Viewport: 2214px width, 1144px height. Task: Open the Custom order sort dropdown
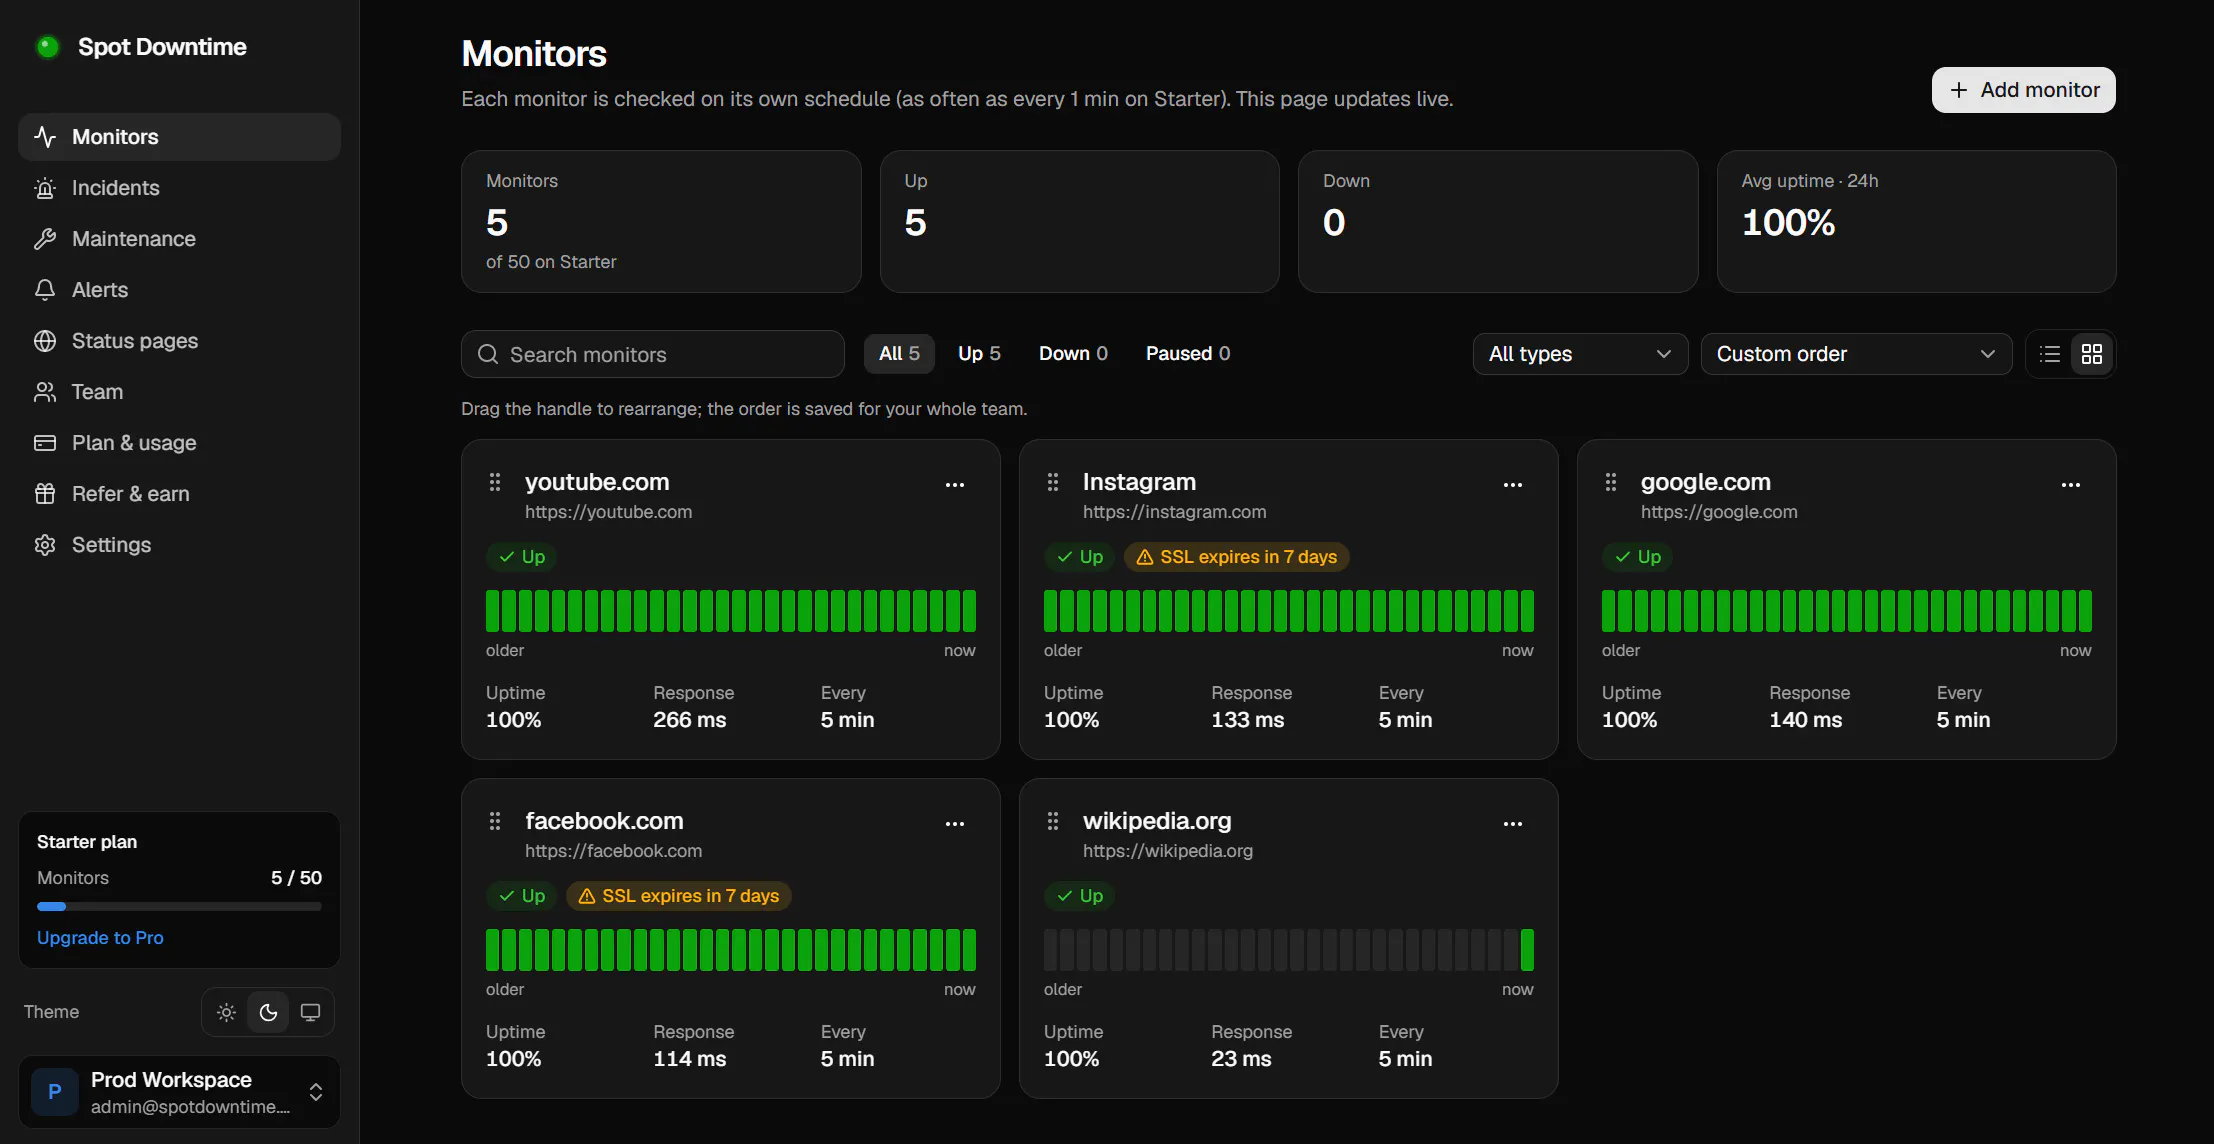point(1856,354)
